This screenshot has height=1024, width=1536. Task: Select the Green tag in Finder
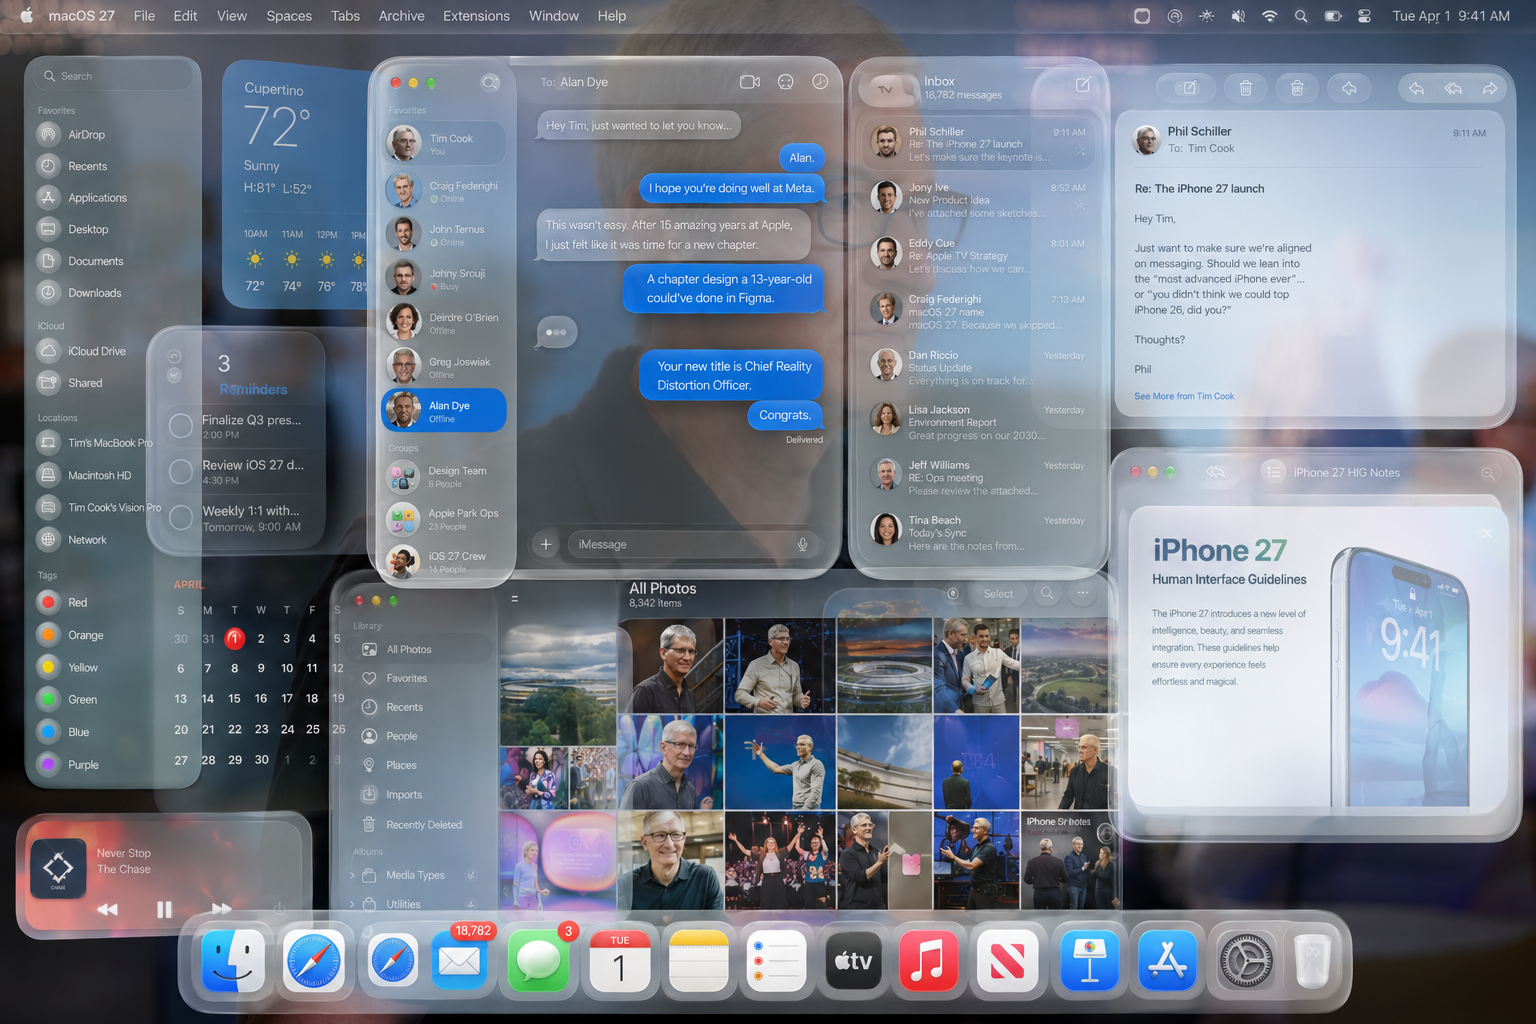tap(68, 699)
